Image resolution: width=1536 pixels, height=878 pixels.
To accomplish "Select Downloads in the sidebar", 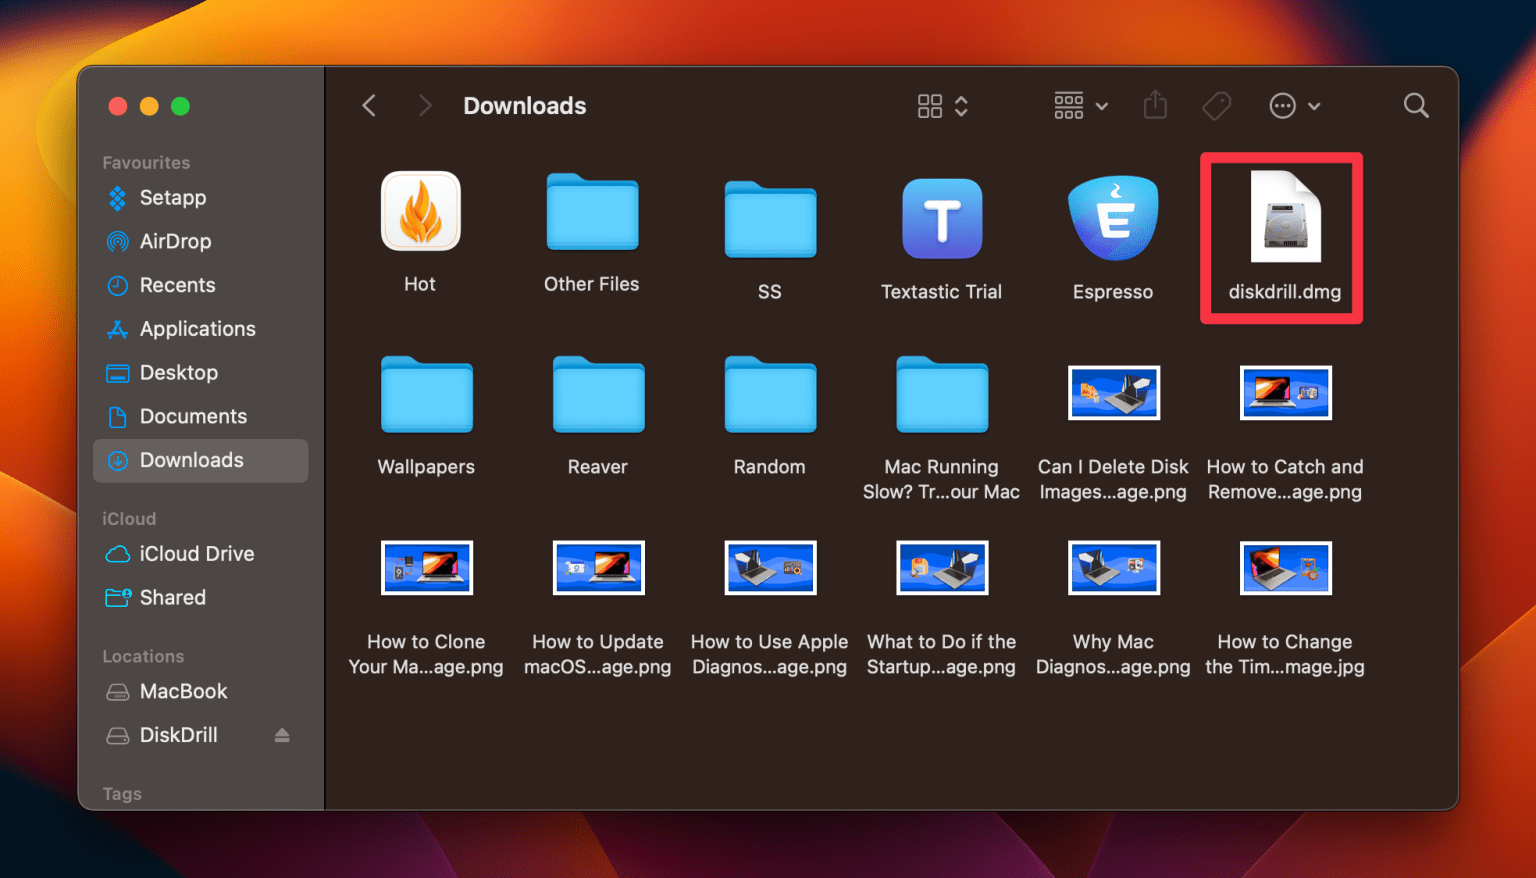I will (192, 460).
